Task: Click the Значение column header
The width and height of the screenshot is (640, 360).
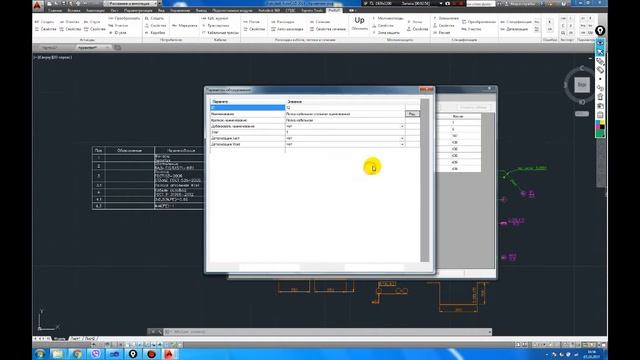Action: pyautogui.click(x=295, y=102)
